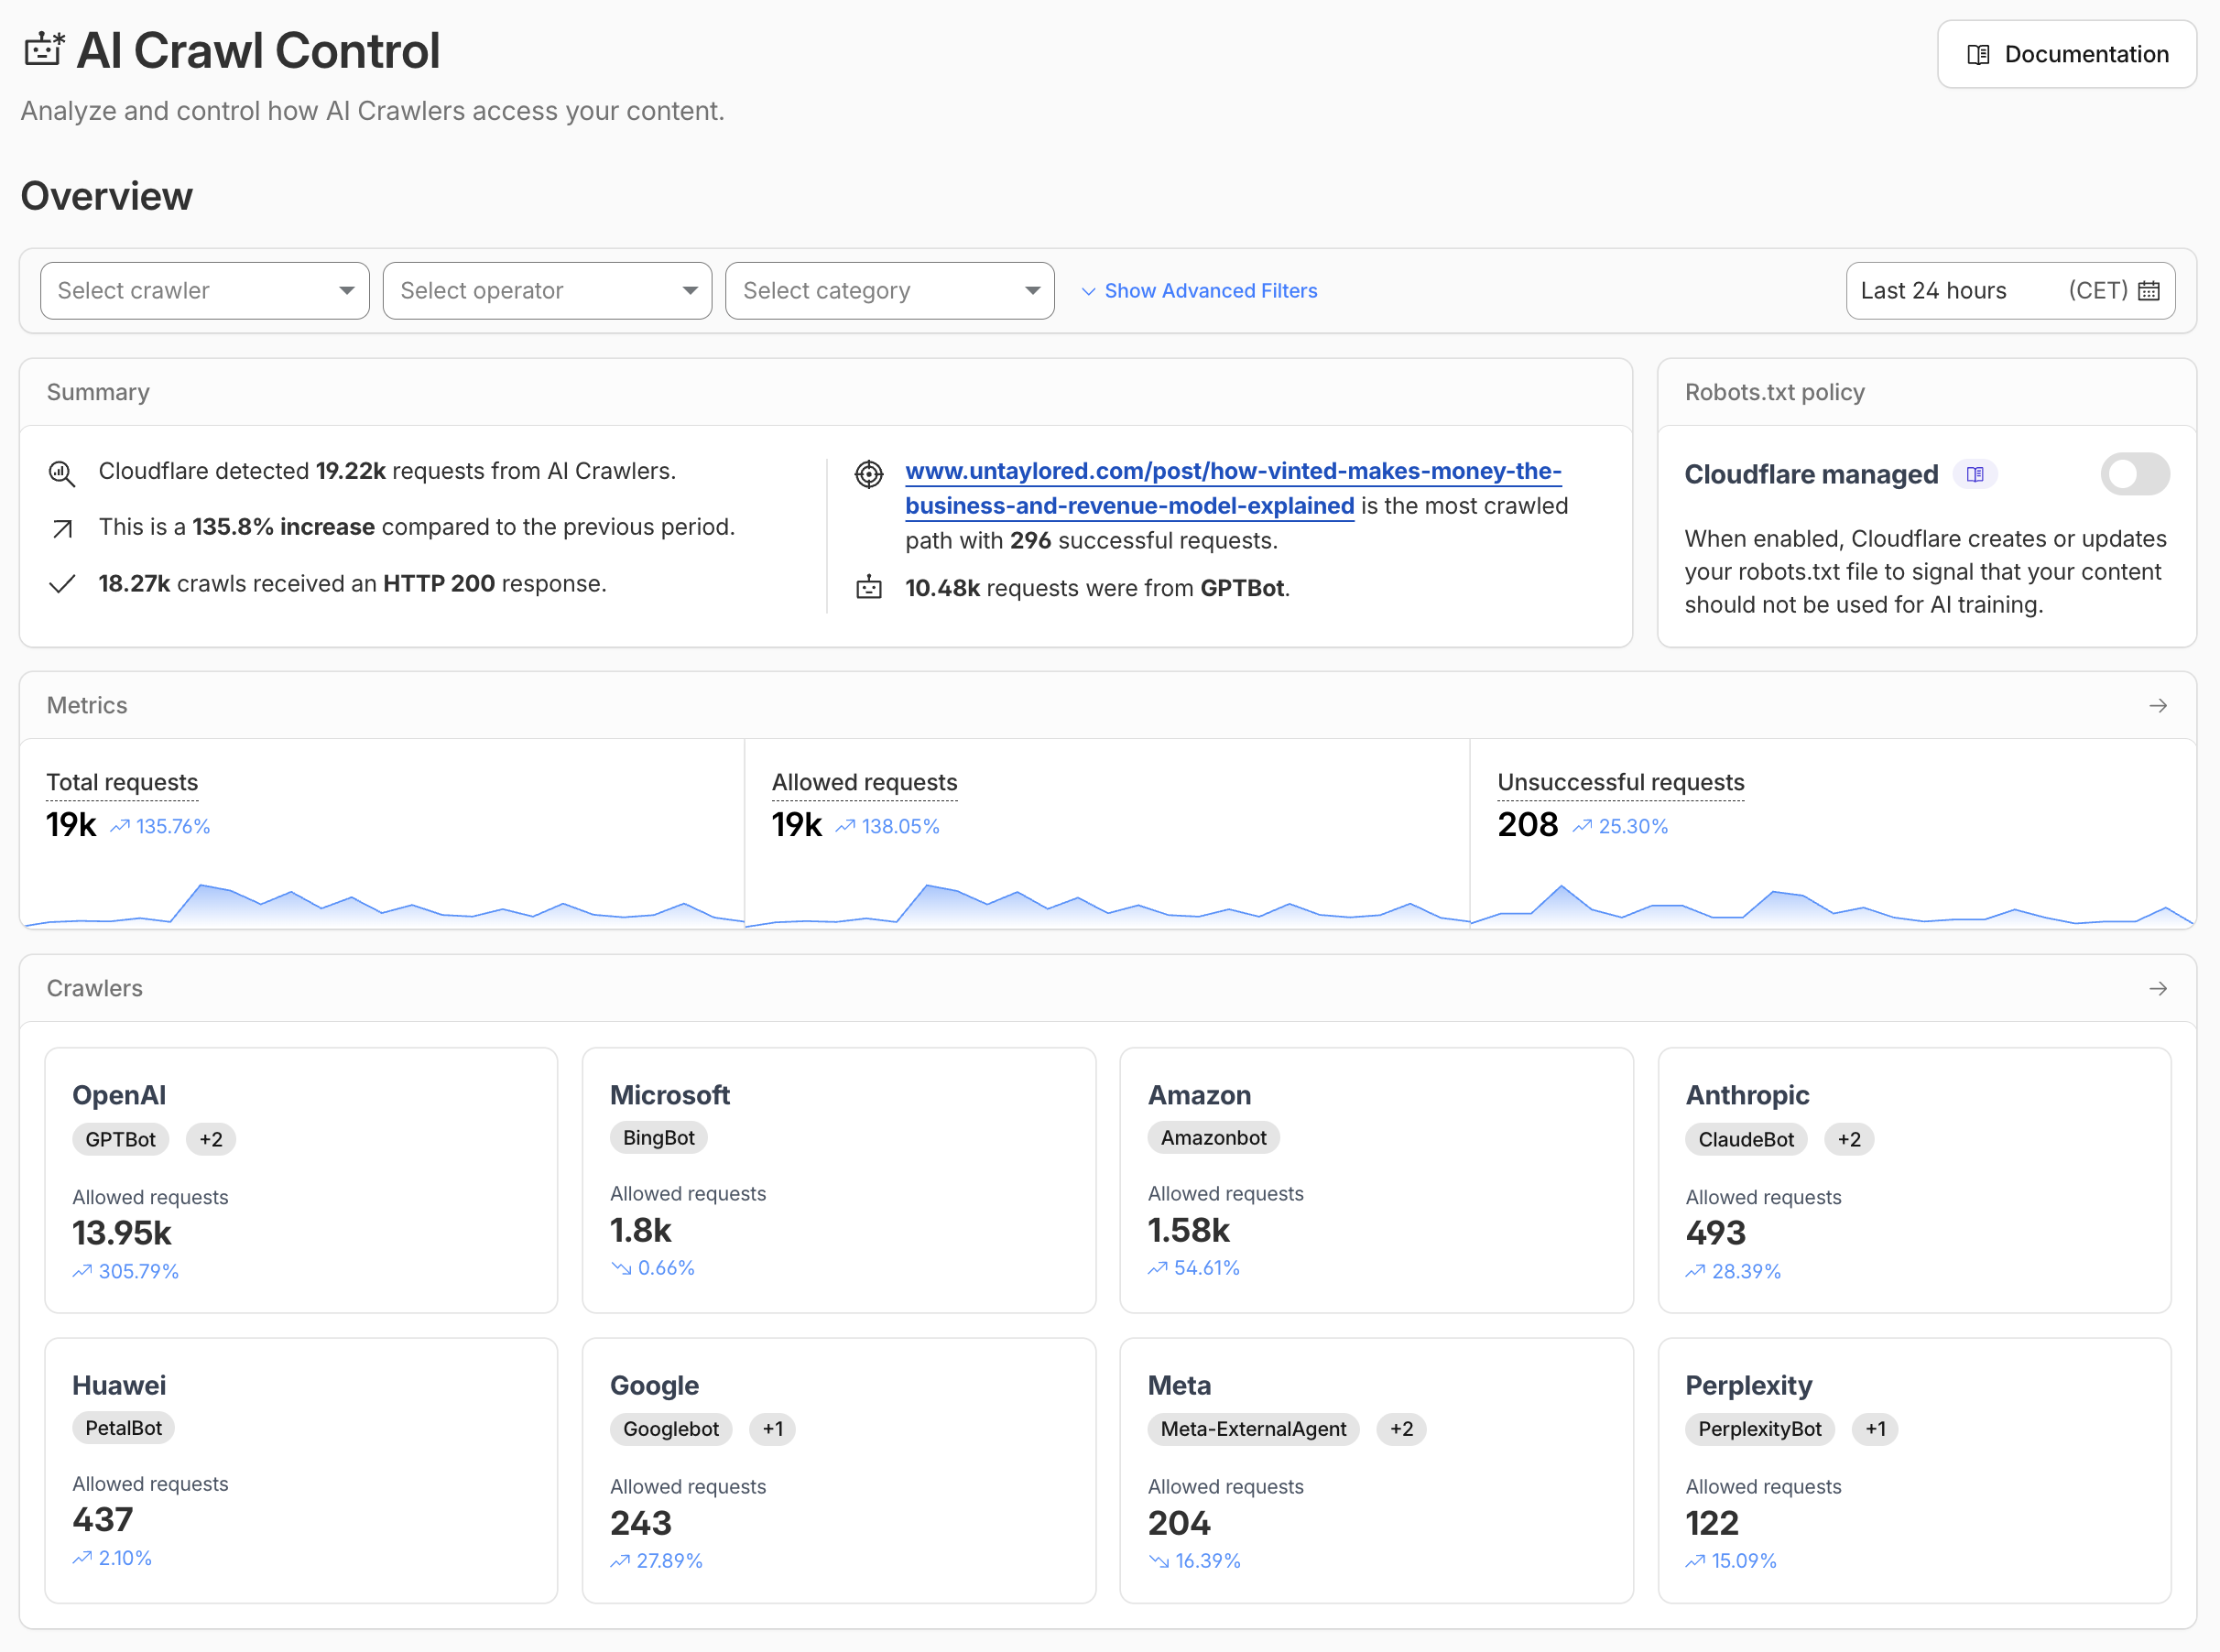2220x1652 pixels.
Task: Click the robot icon next to GPTBot requests summary
Action: tap(868, 588)
